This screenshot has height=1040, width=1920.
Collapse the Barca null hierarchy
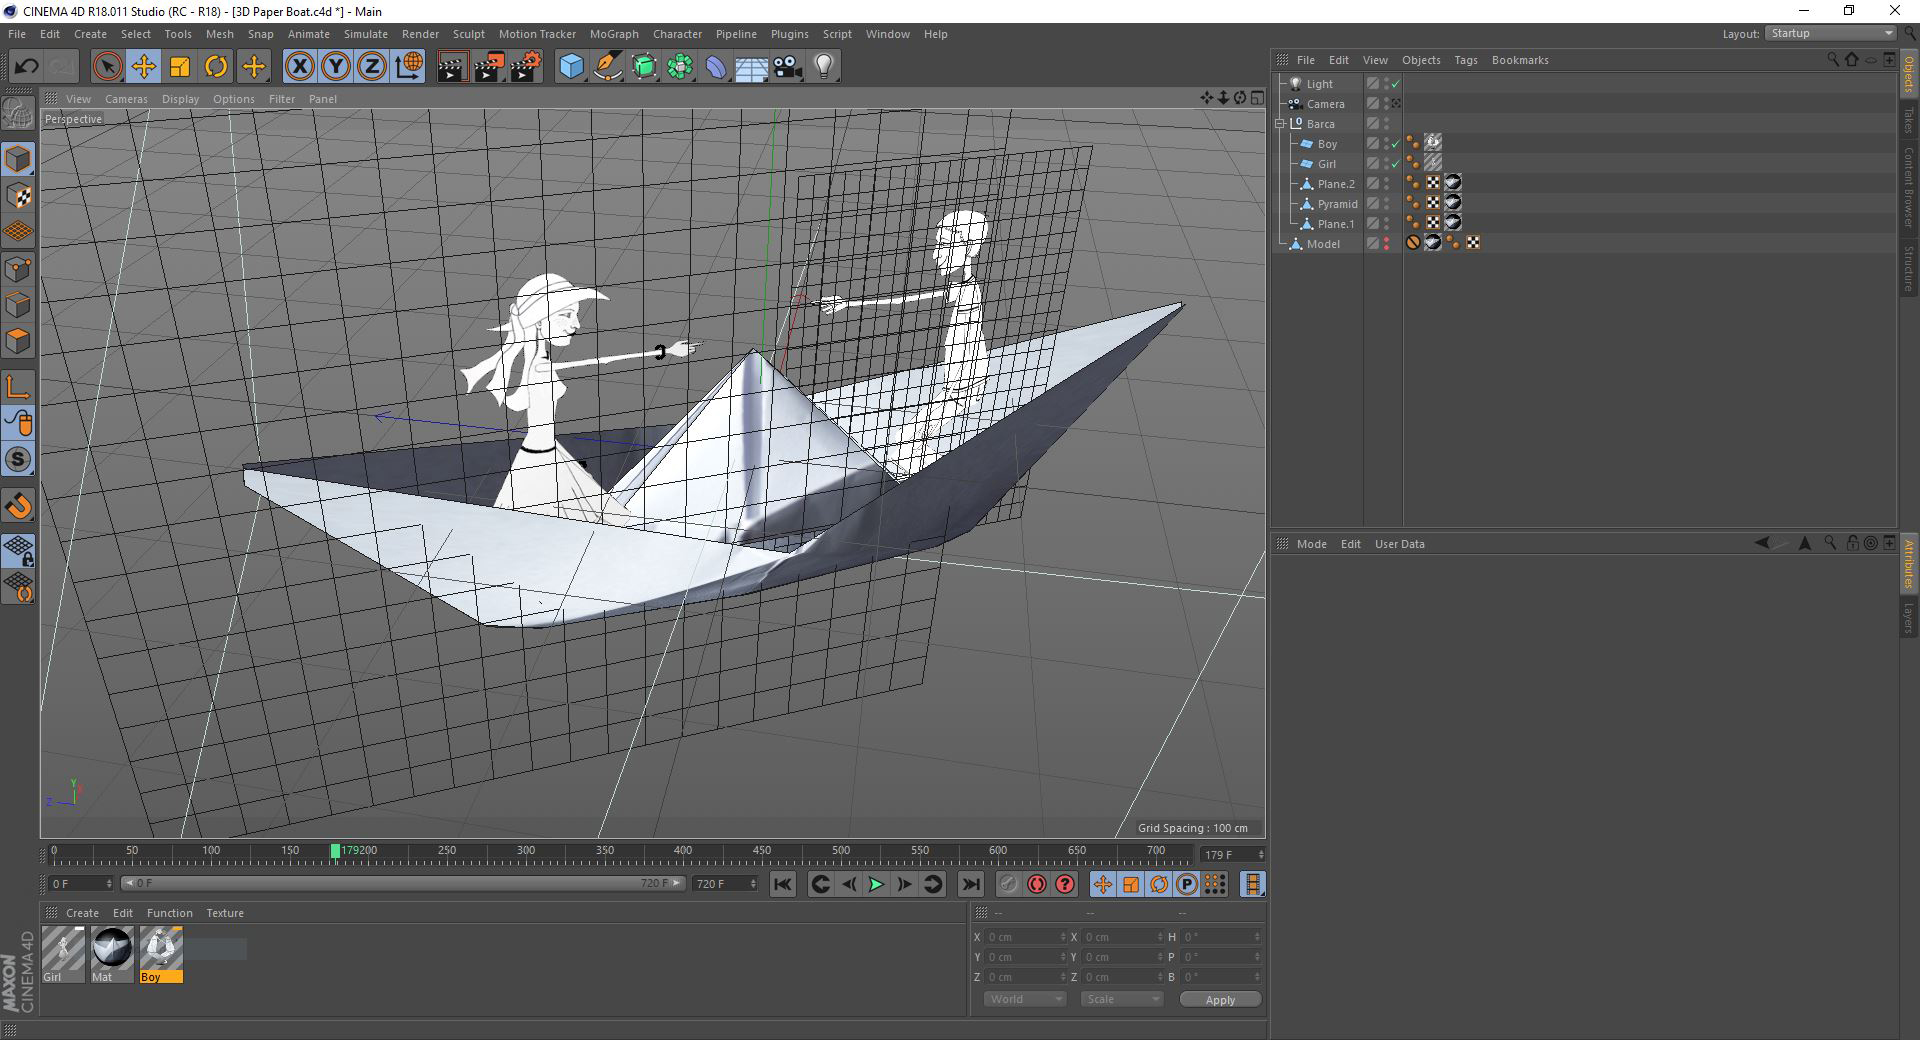(1280, 124)
